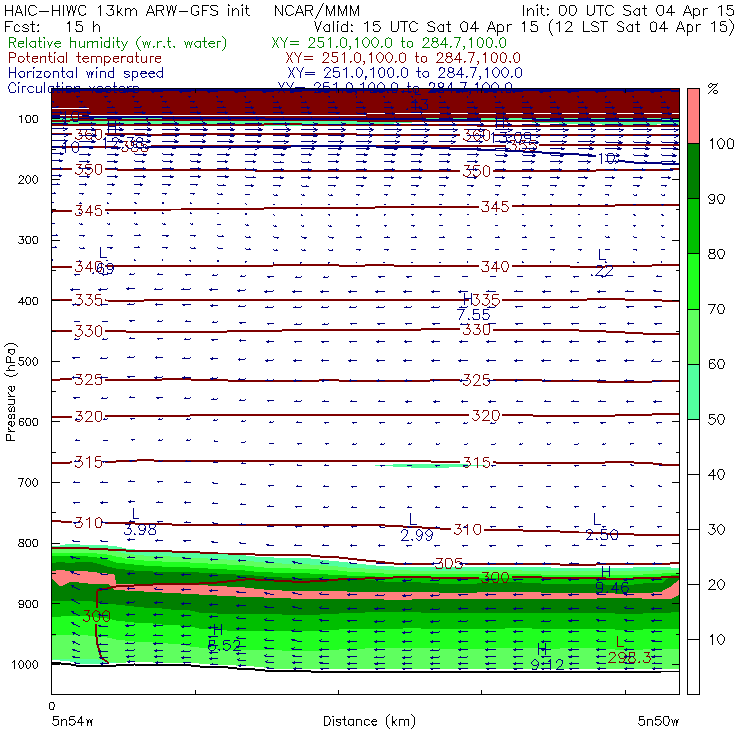740x740 pixels.
Task: Click the colorbar '50' percent label
Action: 716,419
